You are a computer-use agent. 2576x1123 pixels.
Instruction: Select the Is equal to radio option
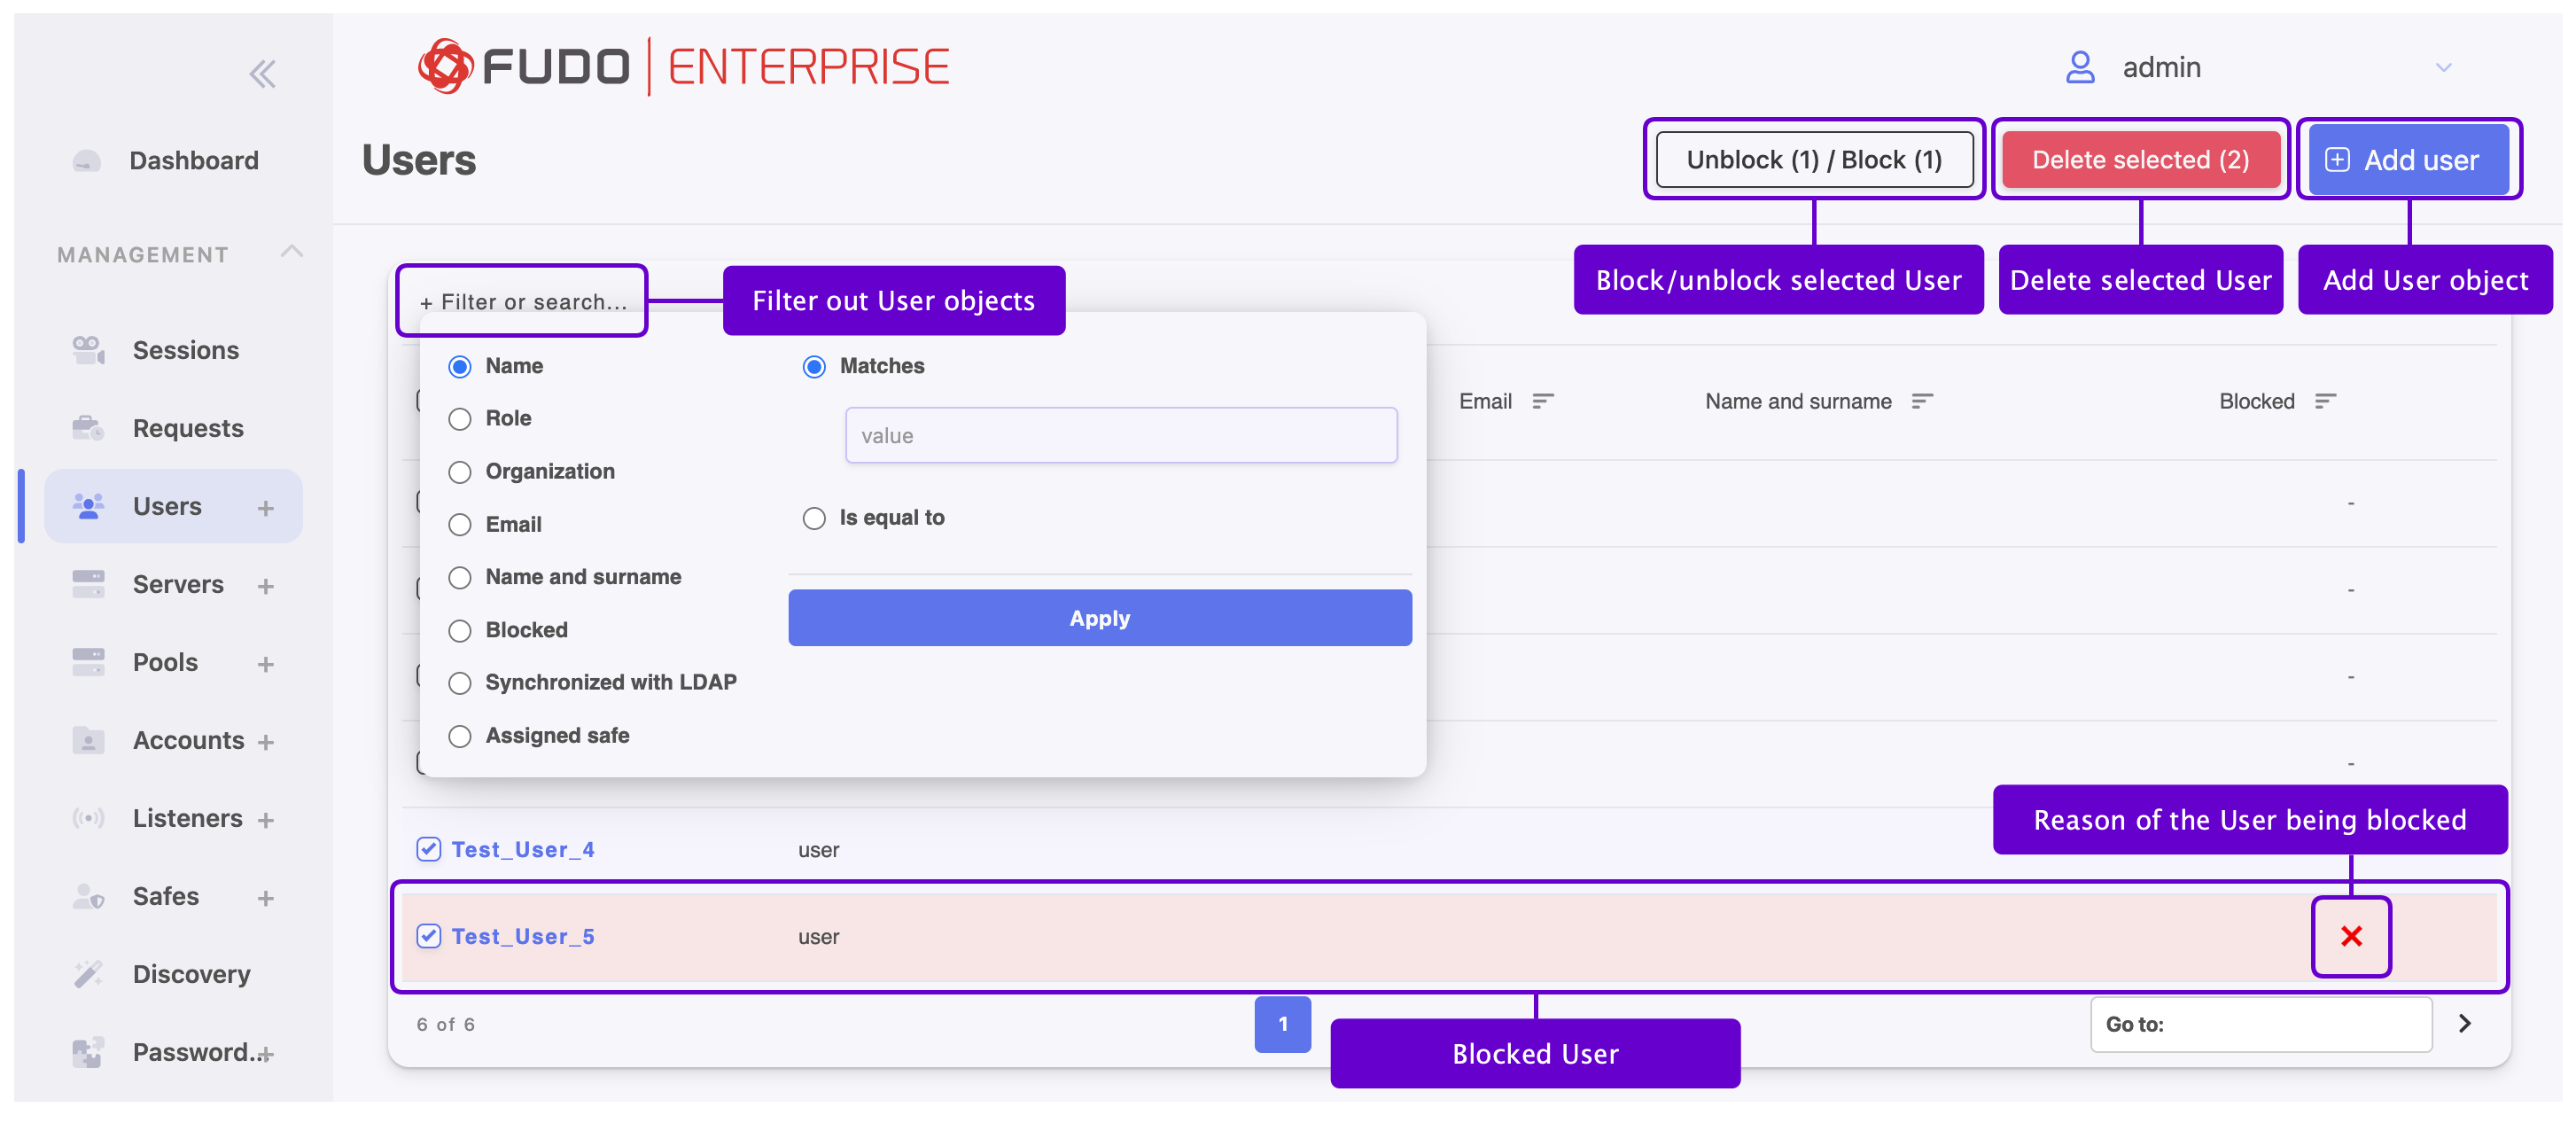[814, 518]
